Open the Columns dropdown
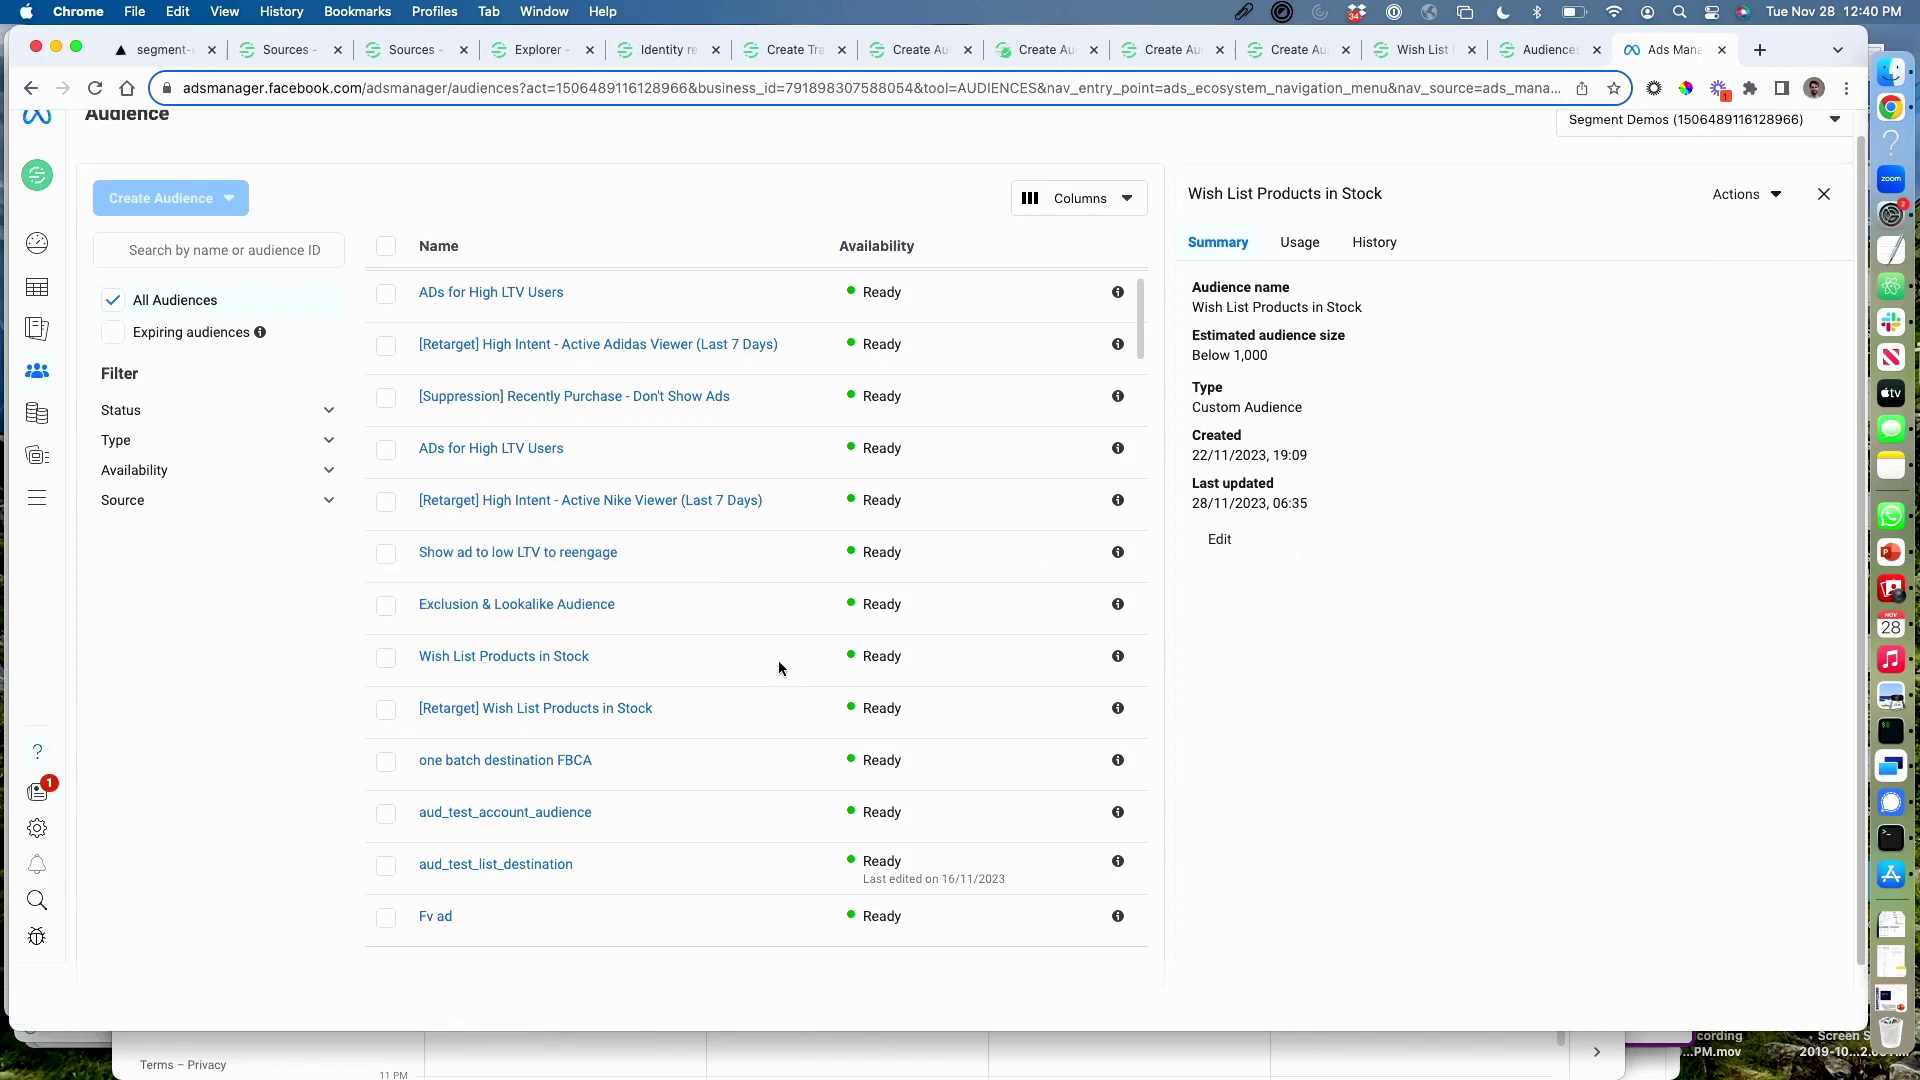Image resolution: width=1920 pixels, height=1080 pixels. coord(1079,198)
